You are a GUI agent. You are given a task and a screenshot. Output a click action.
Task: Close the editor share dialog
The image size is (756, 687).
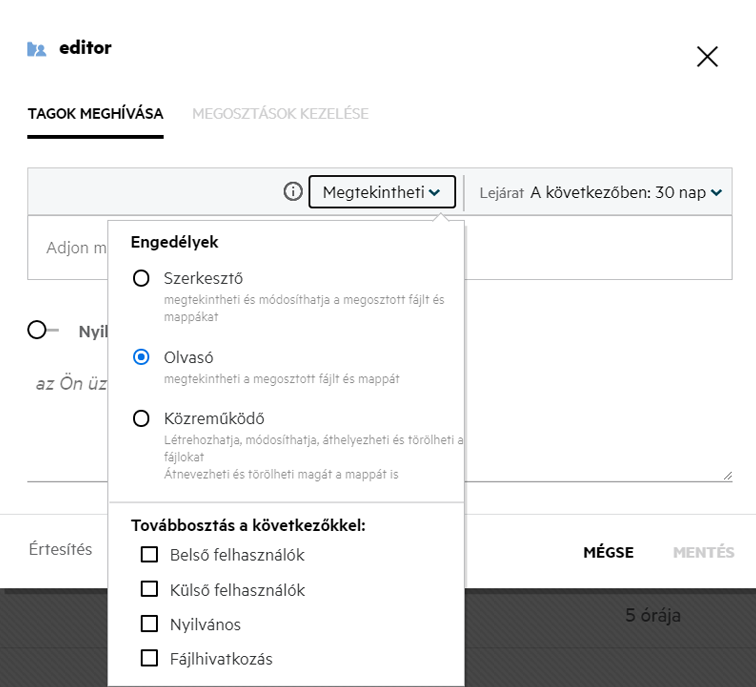click(x=707, y=57)
